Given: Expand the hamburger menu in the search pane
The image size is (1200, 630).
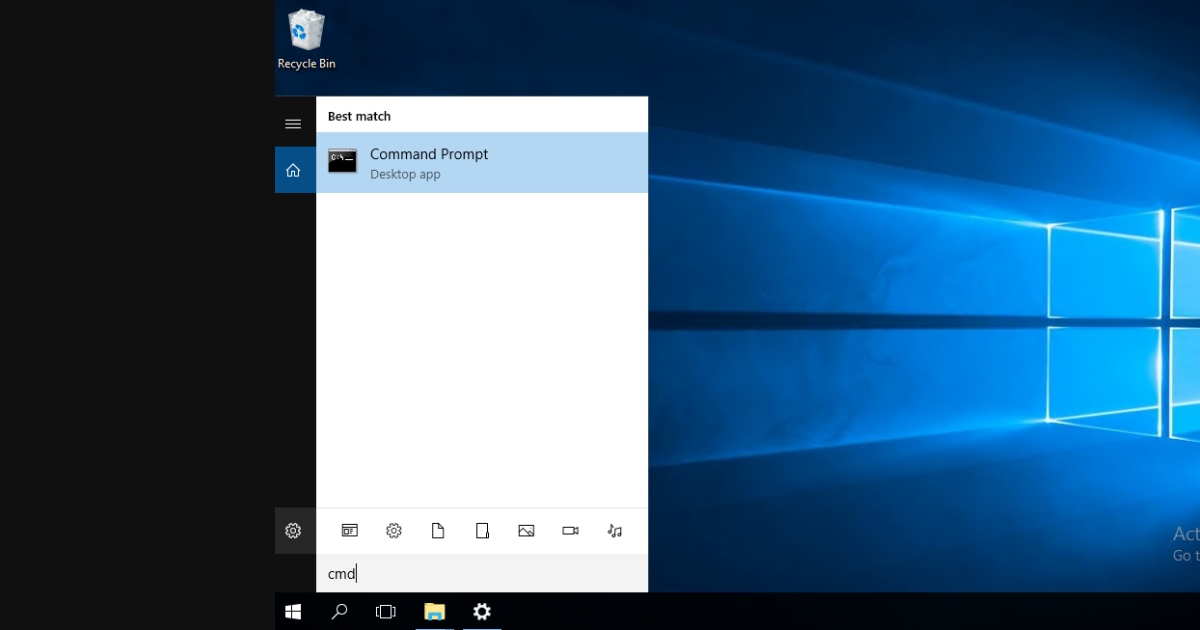Looking at the screenshot, I should tap(293, 123).
